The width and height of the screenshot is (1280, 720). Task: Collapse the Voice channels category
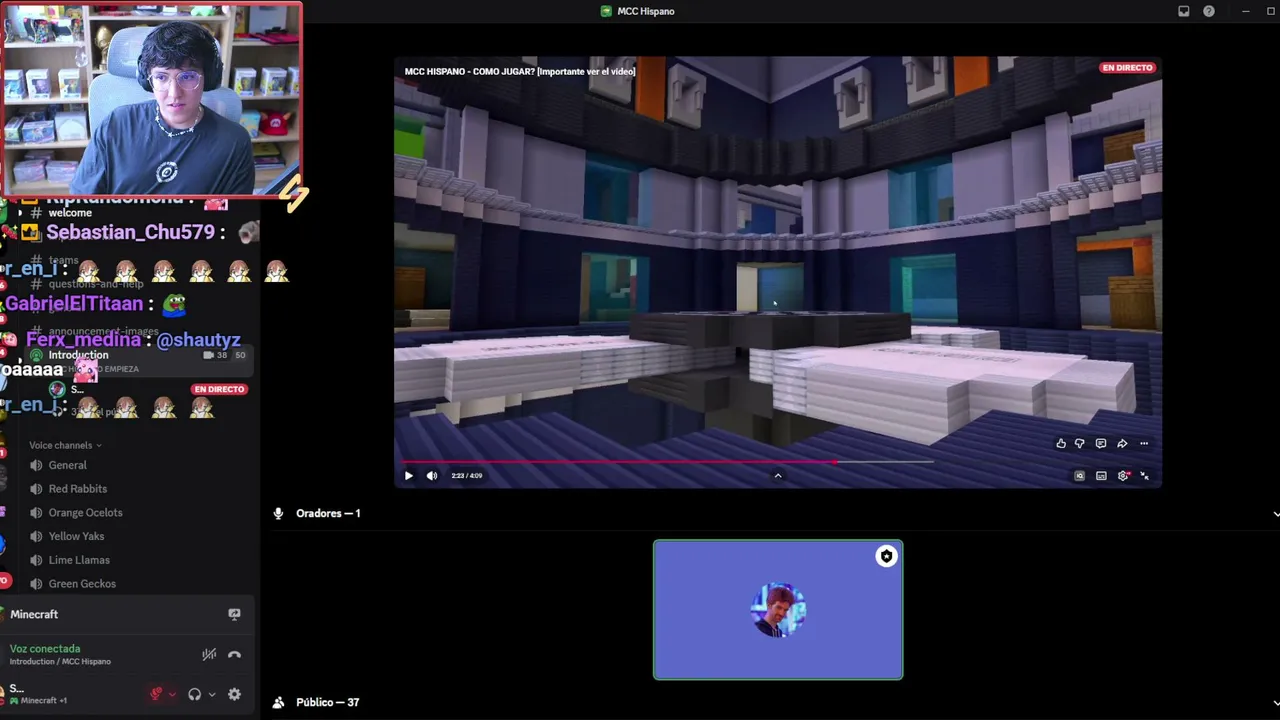point(65,445)
